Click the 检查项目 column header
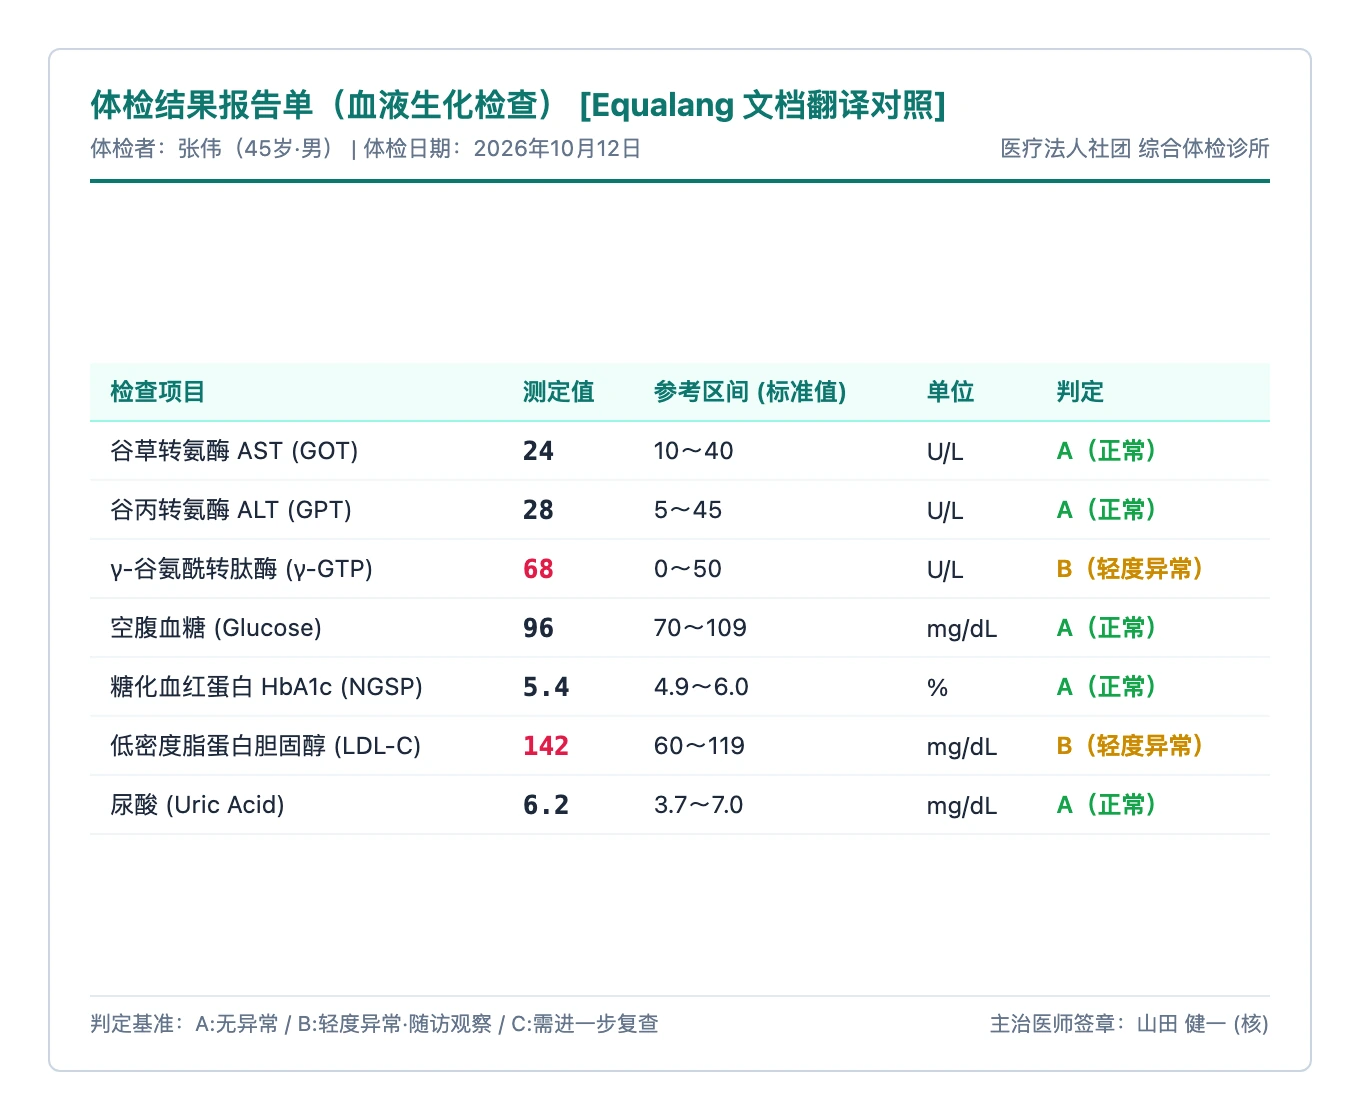Image resolution: width=1360 pixels, height=1120 pixels. 158,392
